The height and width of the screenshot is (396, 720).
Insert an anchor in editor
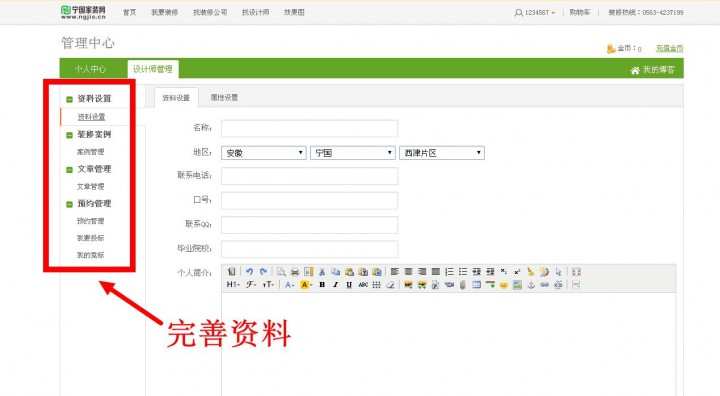531,285
